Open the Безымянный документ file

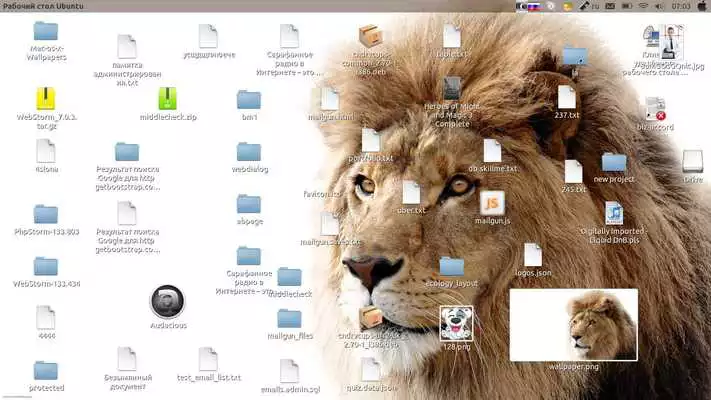(x=127, y=359)
